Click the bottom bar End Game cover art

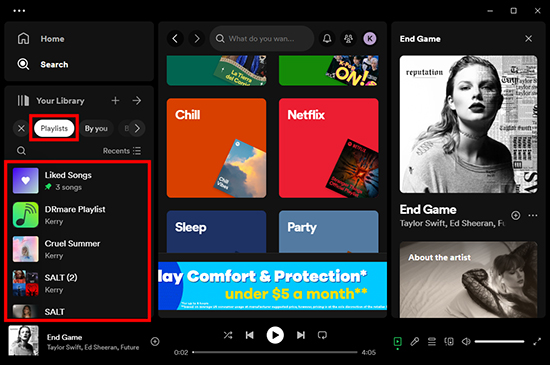coord(24,340)
